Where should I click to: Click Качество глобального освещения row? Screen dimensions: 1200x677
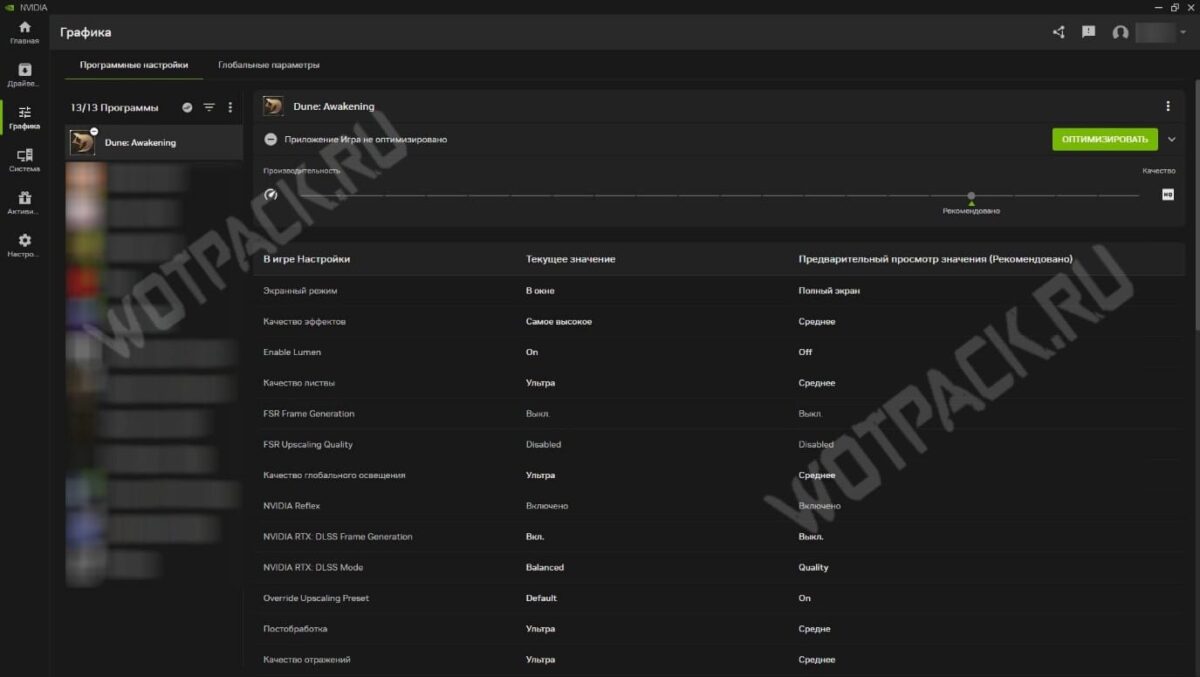point(718,475)
